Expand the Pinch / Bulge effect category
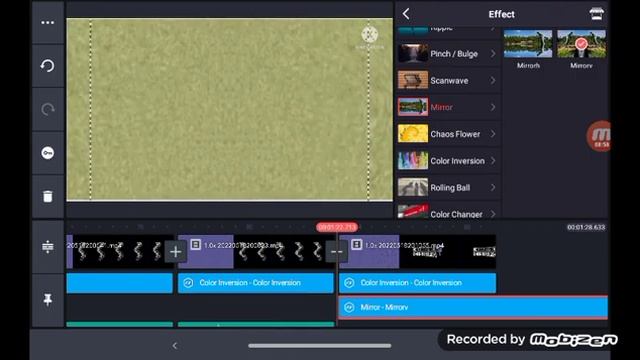The width and height of the screenshot is (640, 360). tap(493, 53)
